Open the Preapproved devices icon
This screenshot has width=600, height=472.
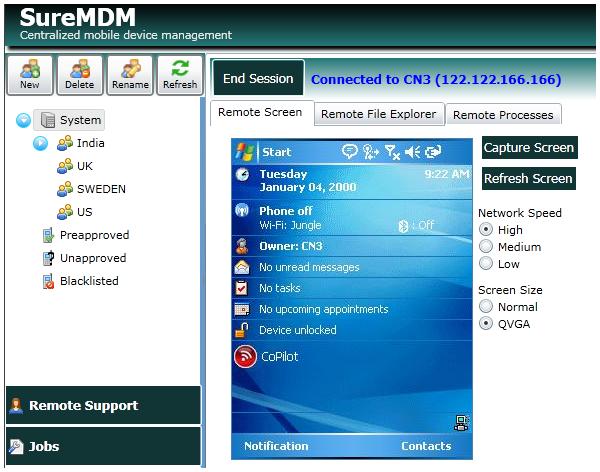coord(48,235)
